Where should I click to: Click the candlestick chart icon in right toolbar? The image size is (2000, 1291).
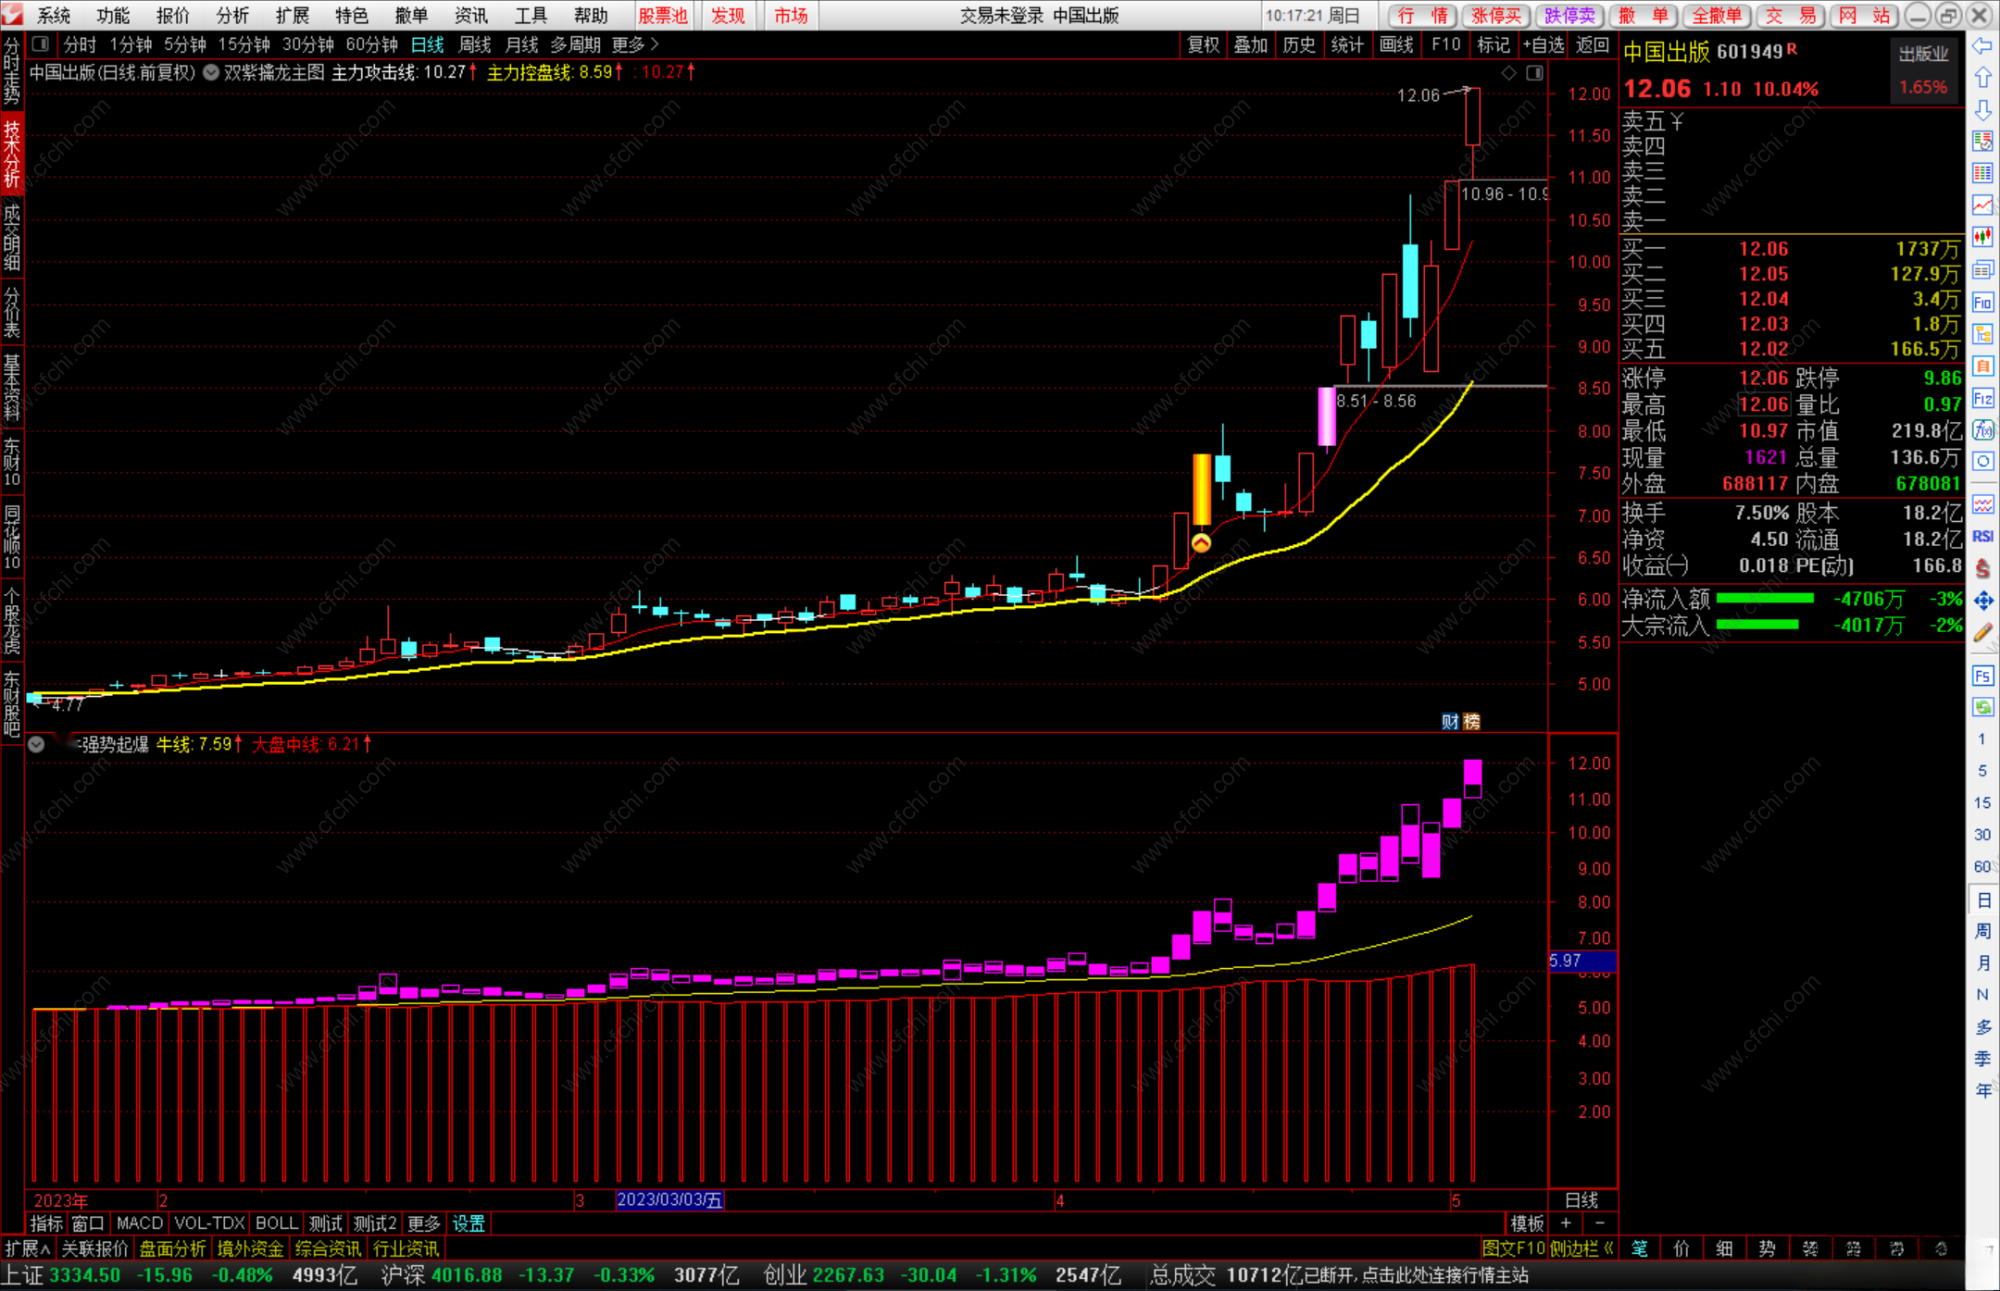tap(1983, 237)
